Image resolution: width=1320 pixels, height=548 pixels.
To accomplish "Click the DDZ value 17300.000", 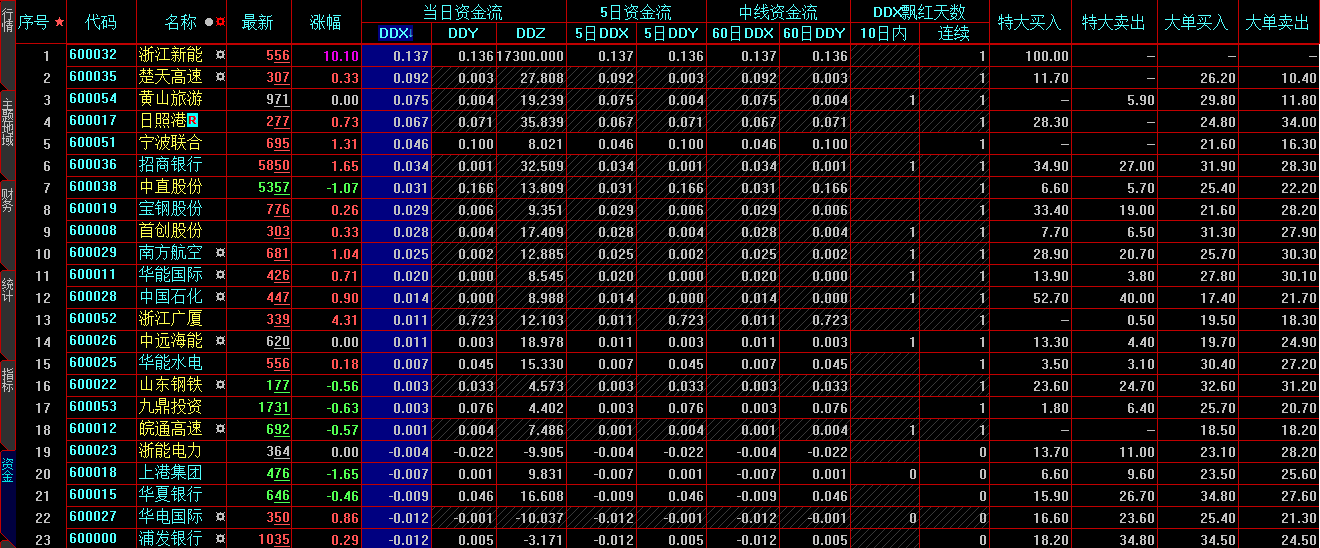I will [x=530, y=56].
